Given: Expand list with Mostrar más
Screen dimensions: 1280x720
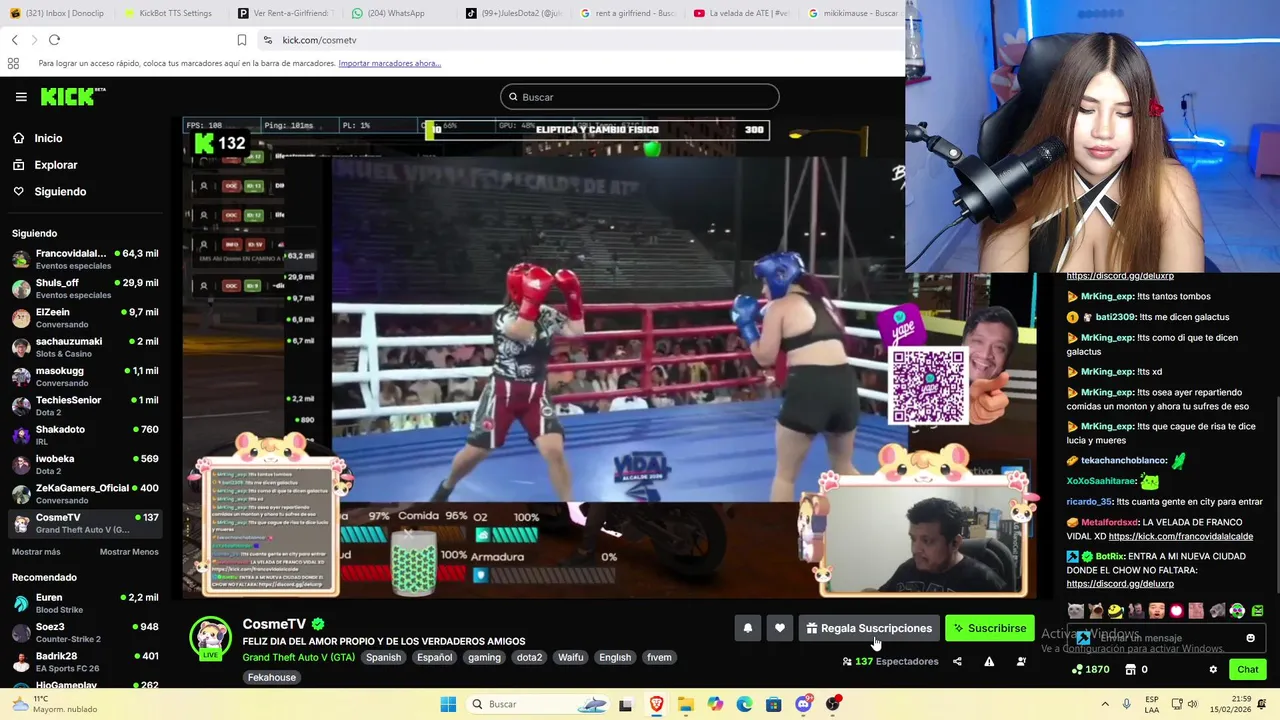Looking at the screenshot, I should [36, 552].
